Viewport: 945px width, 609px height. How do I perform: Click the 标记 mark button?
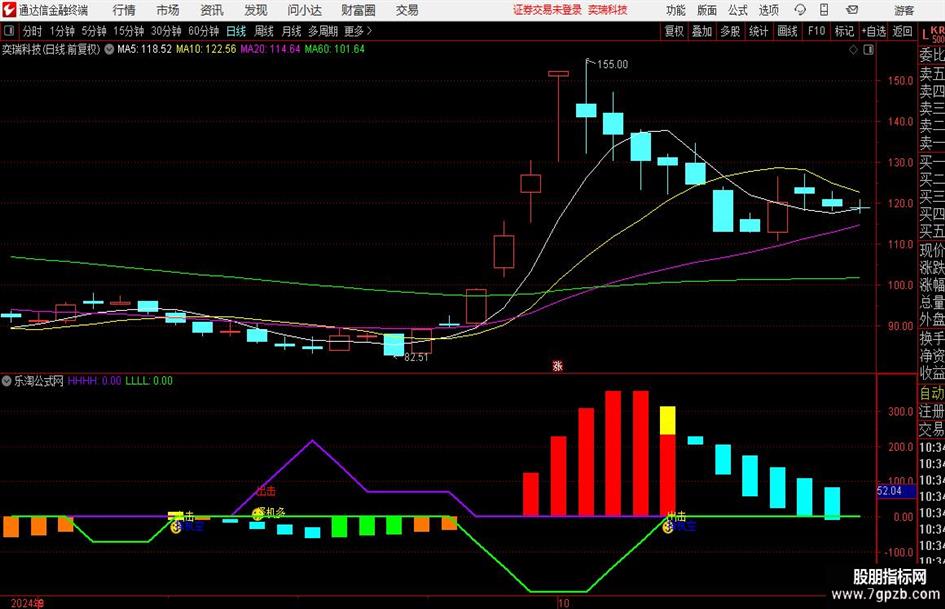point(844,31)
